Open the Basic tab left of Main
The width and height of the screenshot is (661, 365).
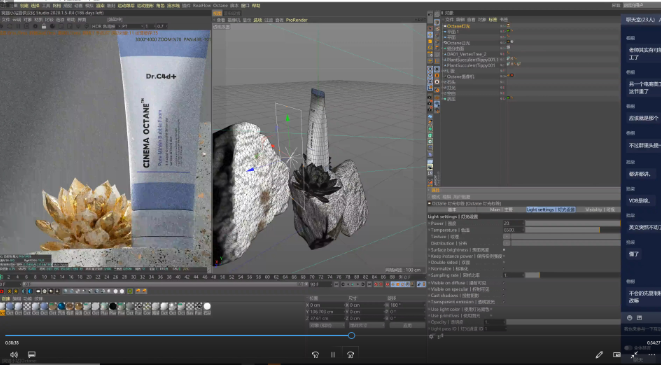coord(452,209)
